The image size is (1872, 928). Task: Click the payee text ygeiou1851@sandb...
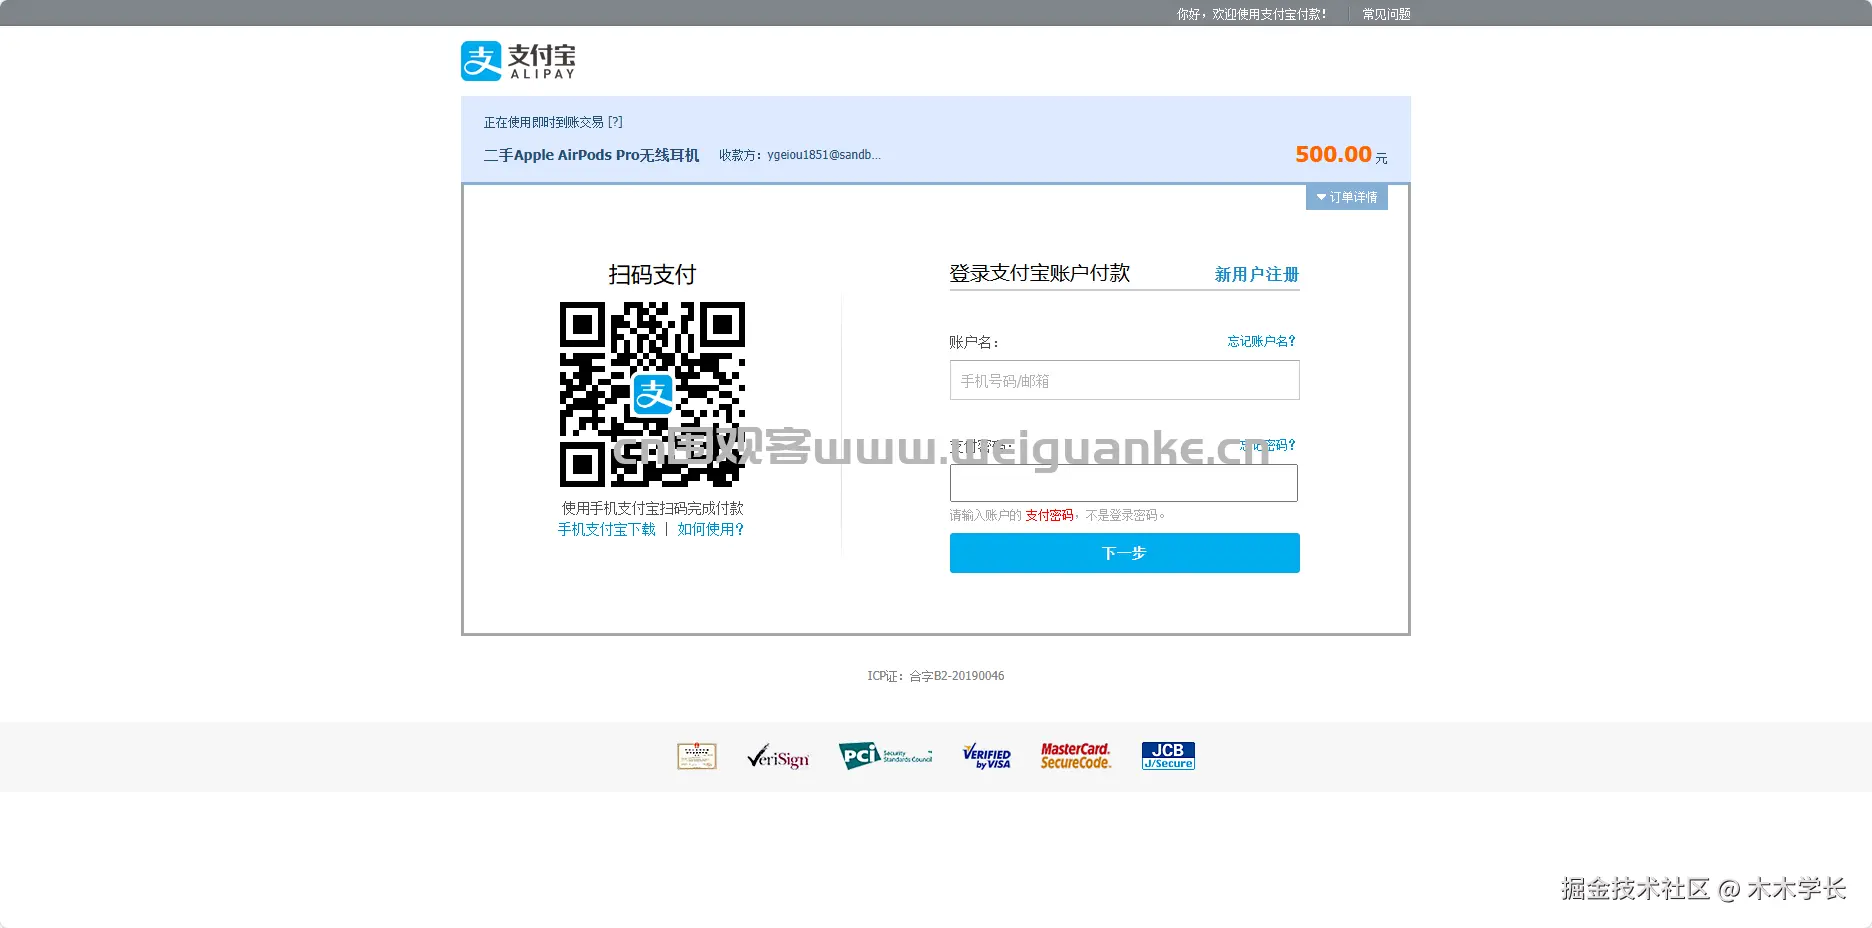824,155
